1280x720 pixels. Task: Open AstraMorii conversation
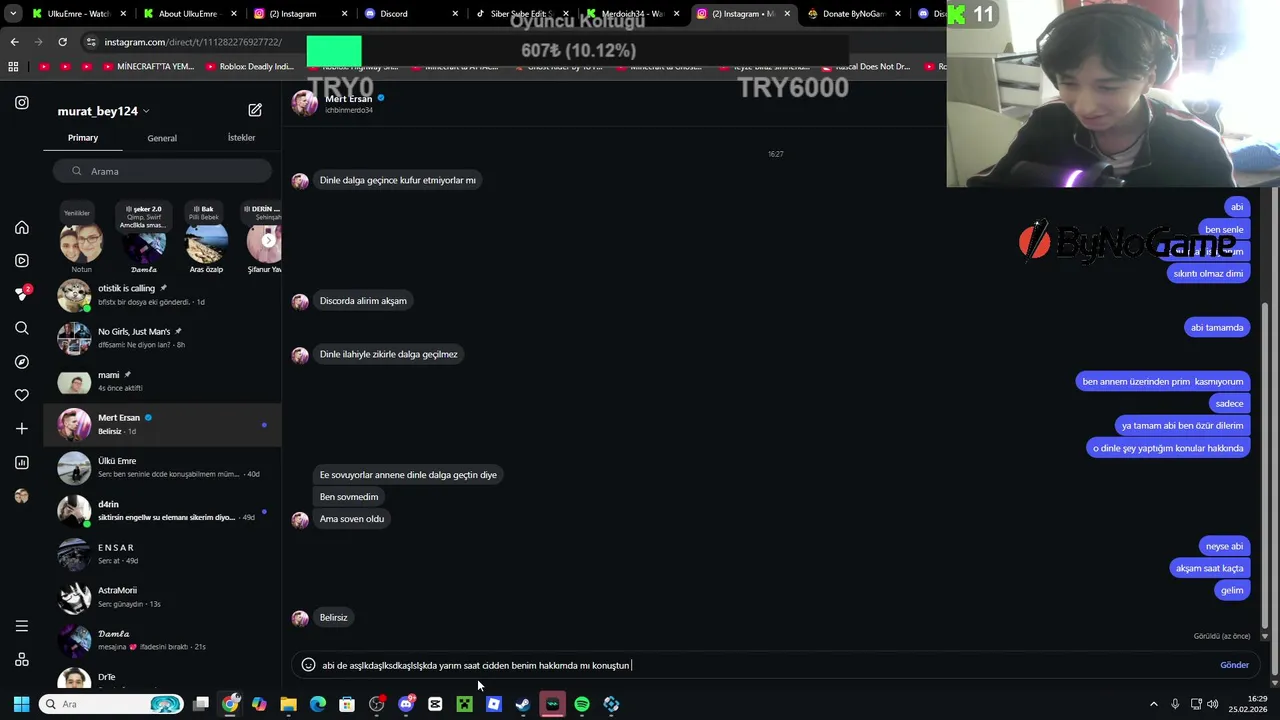(x=162, y=597)
